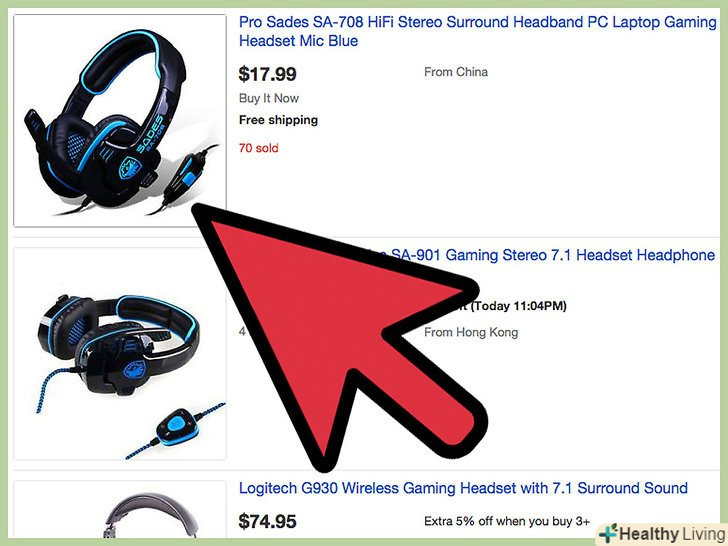728x546 pixels.
Task: Click the 'Free shipping' label
Action: [x=279, y=120]
